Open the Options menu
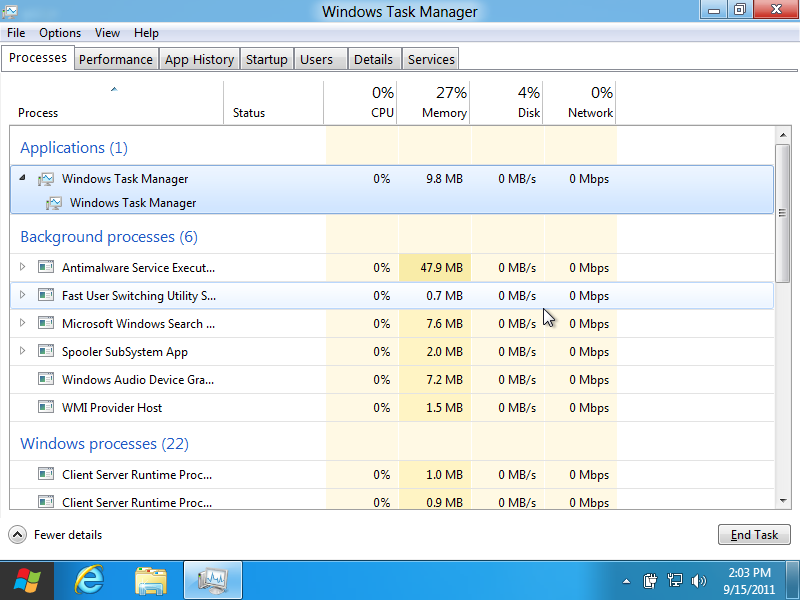800x600 pixels. [x=60, y=33]
